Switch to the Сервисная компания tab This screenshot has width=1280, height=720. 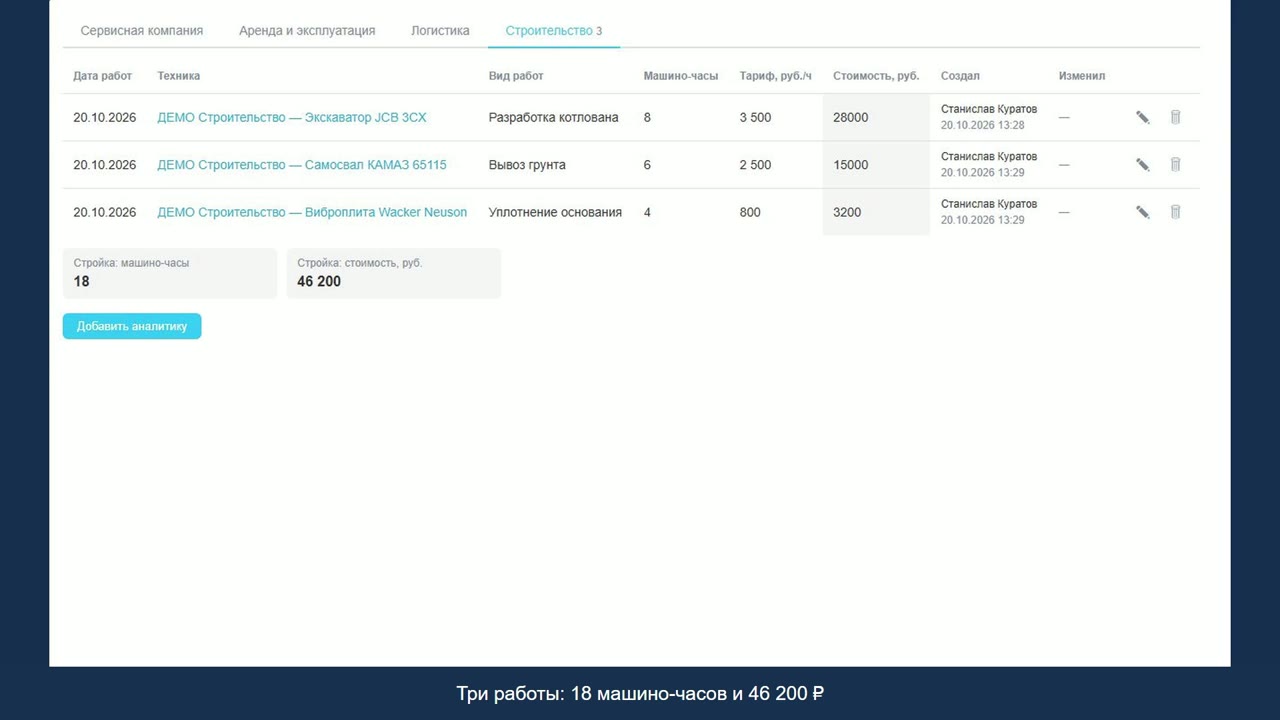click(142, 31)
